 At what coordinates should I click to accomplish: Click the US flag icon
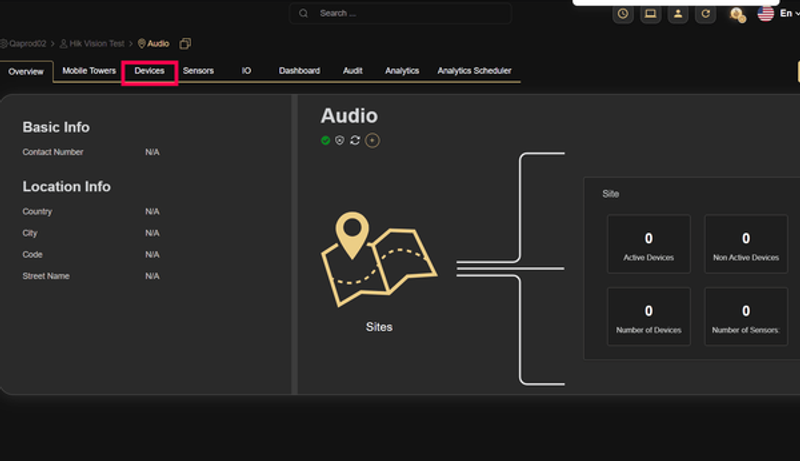point(765,14)
